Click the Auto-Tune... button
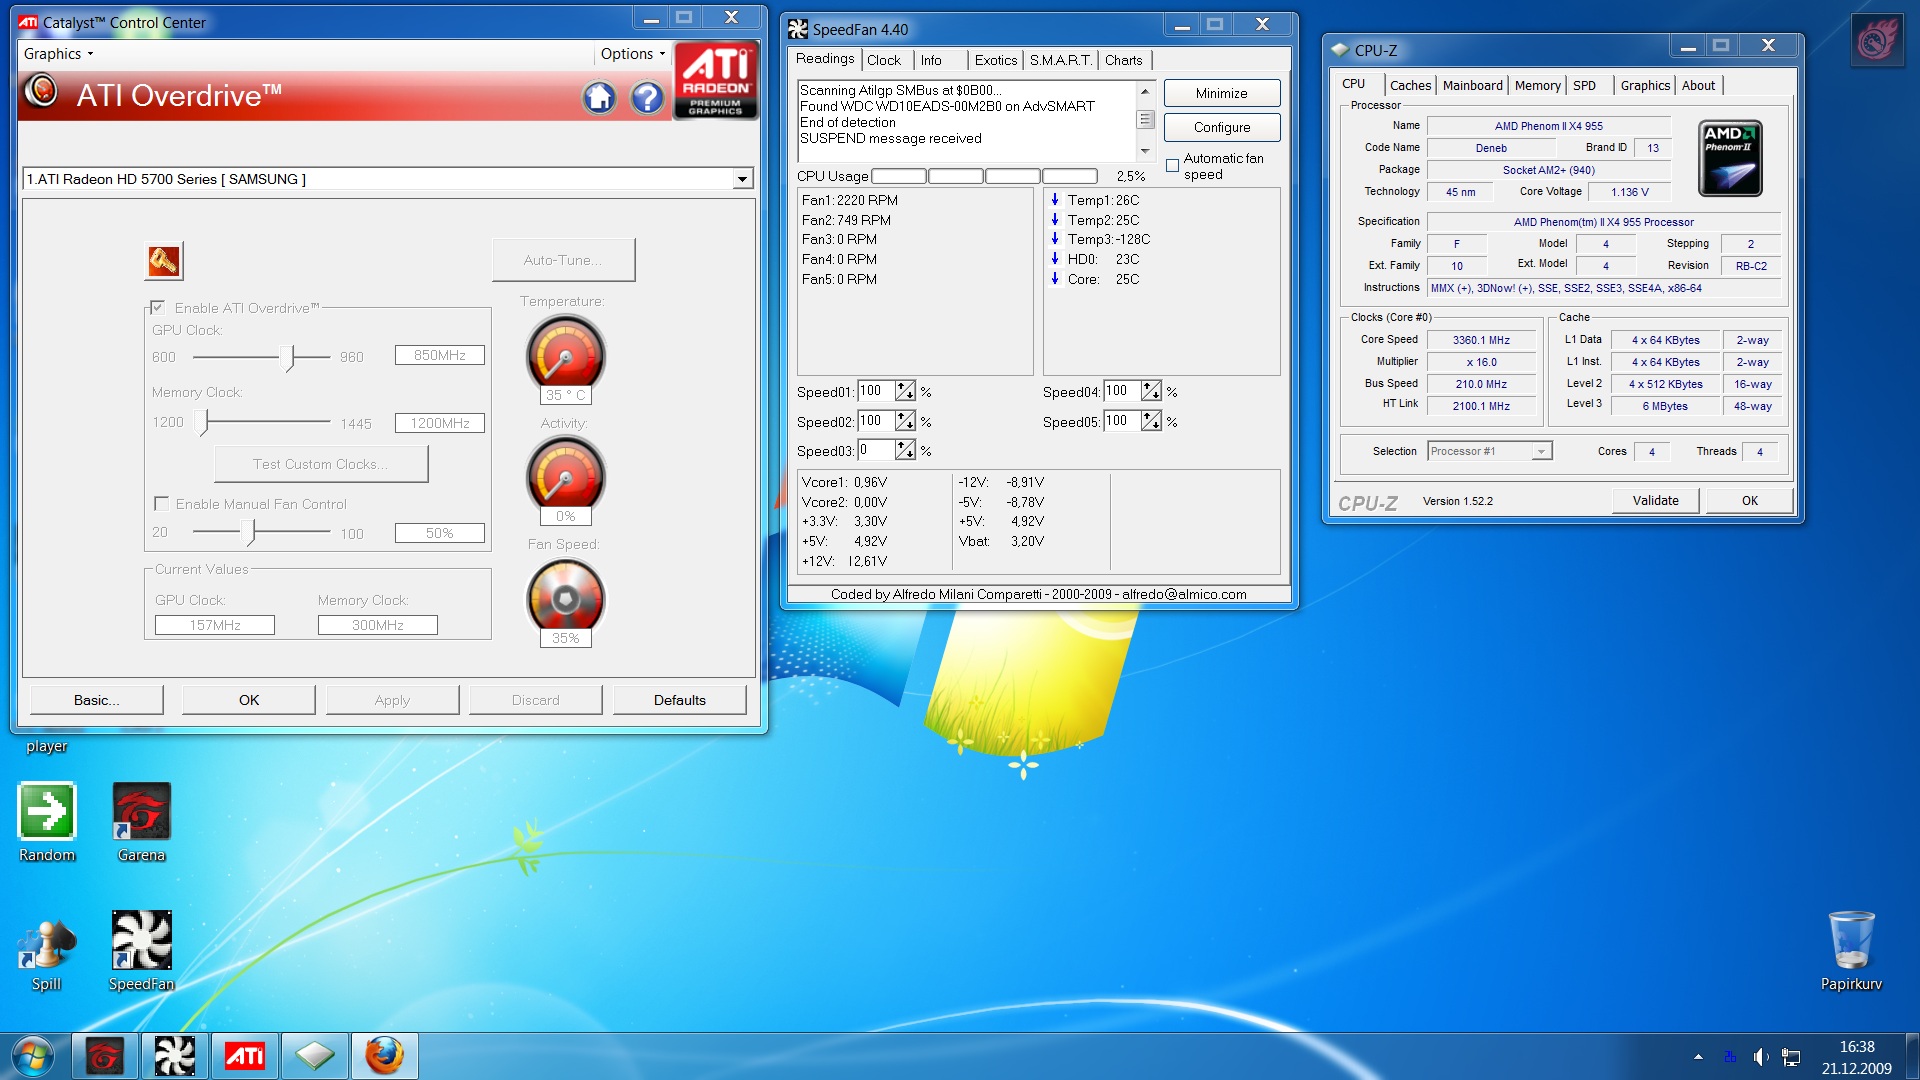 pos(563,260)
